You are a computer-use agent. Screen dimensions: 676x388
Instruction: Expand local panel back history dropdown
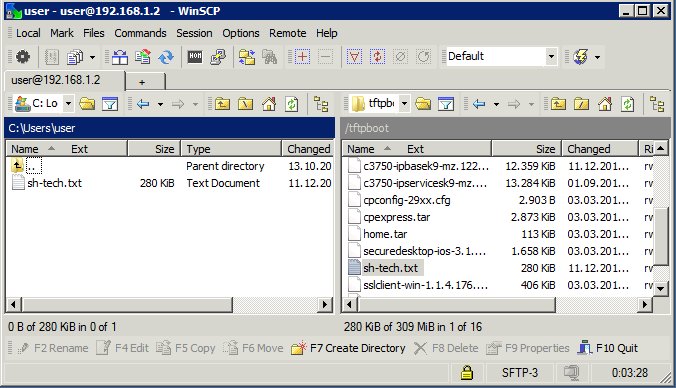(x=160, y=104)
